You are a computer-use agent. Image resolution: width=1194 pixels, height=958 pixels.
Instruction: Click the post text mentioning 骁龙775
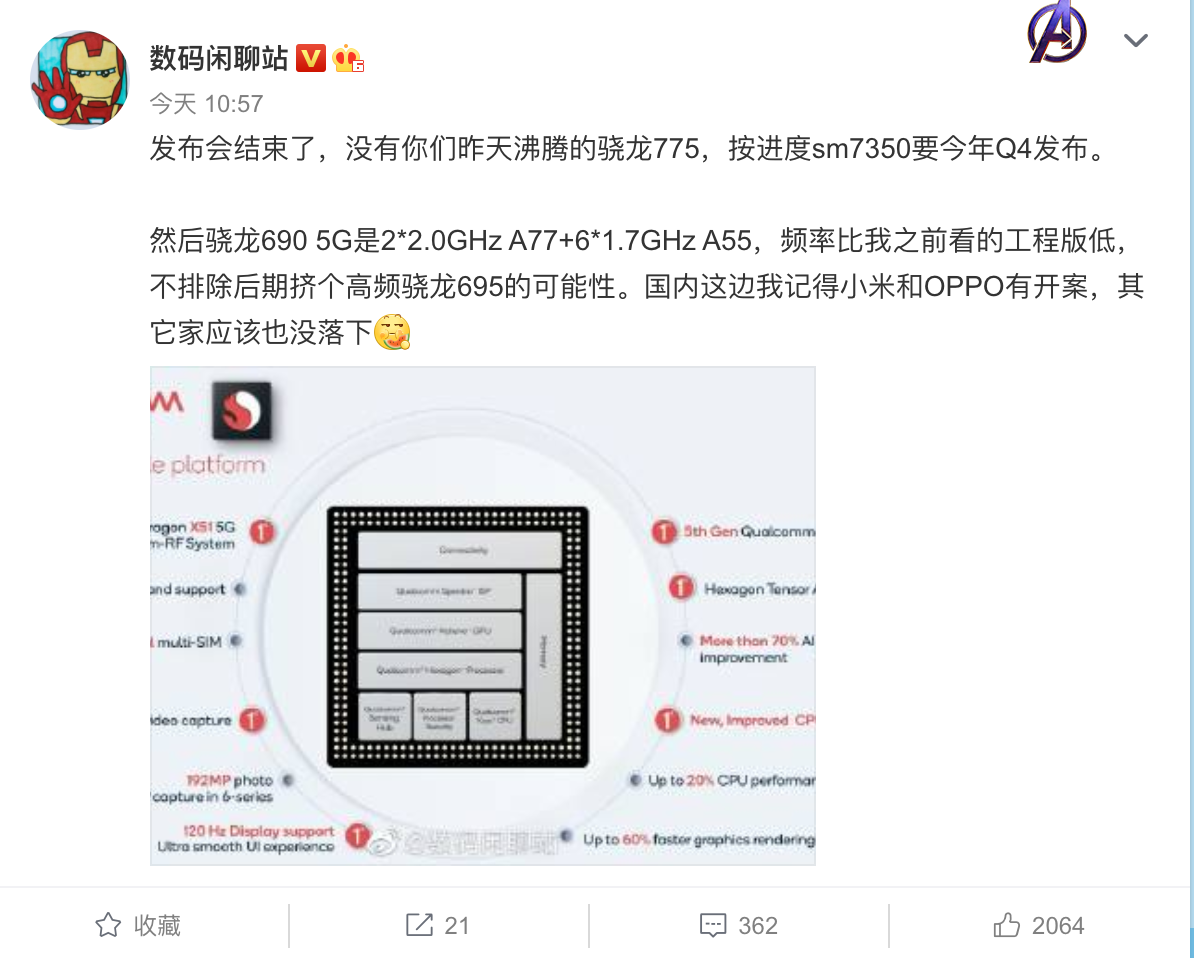[x=627, y=148]
